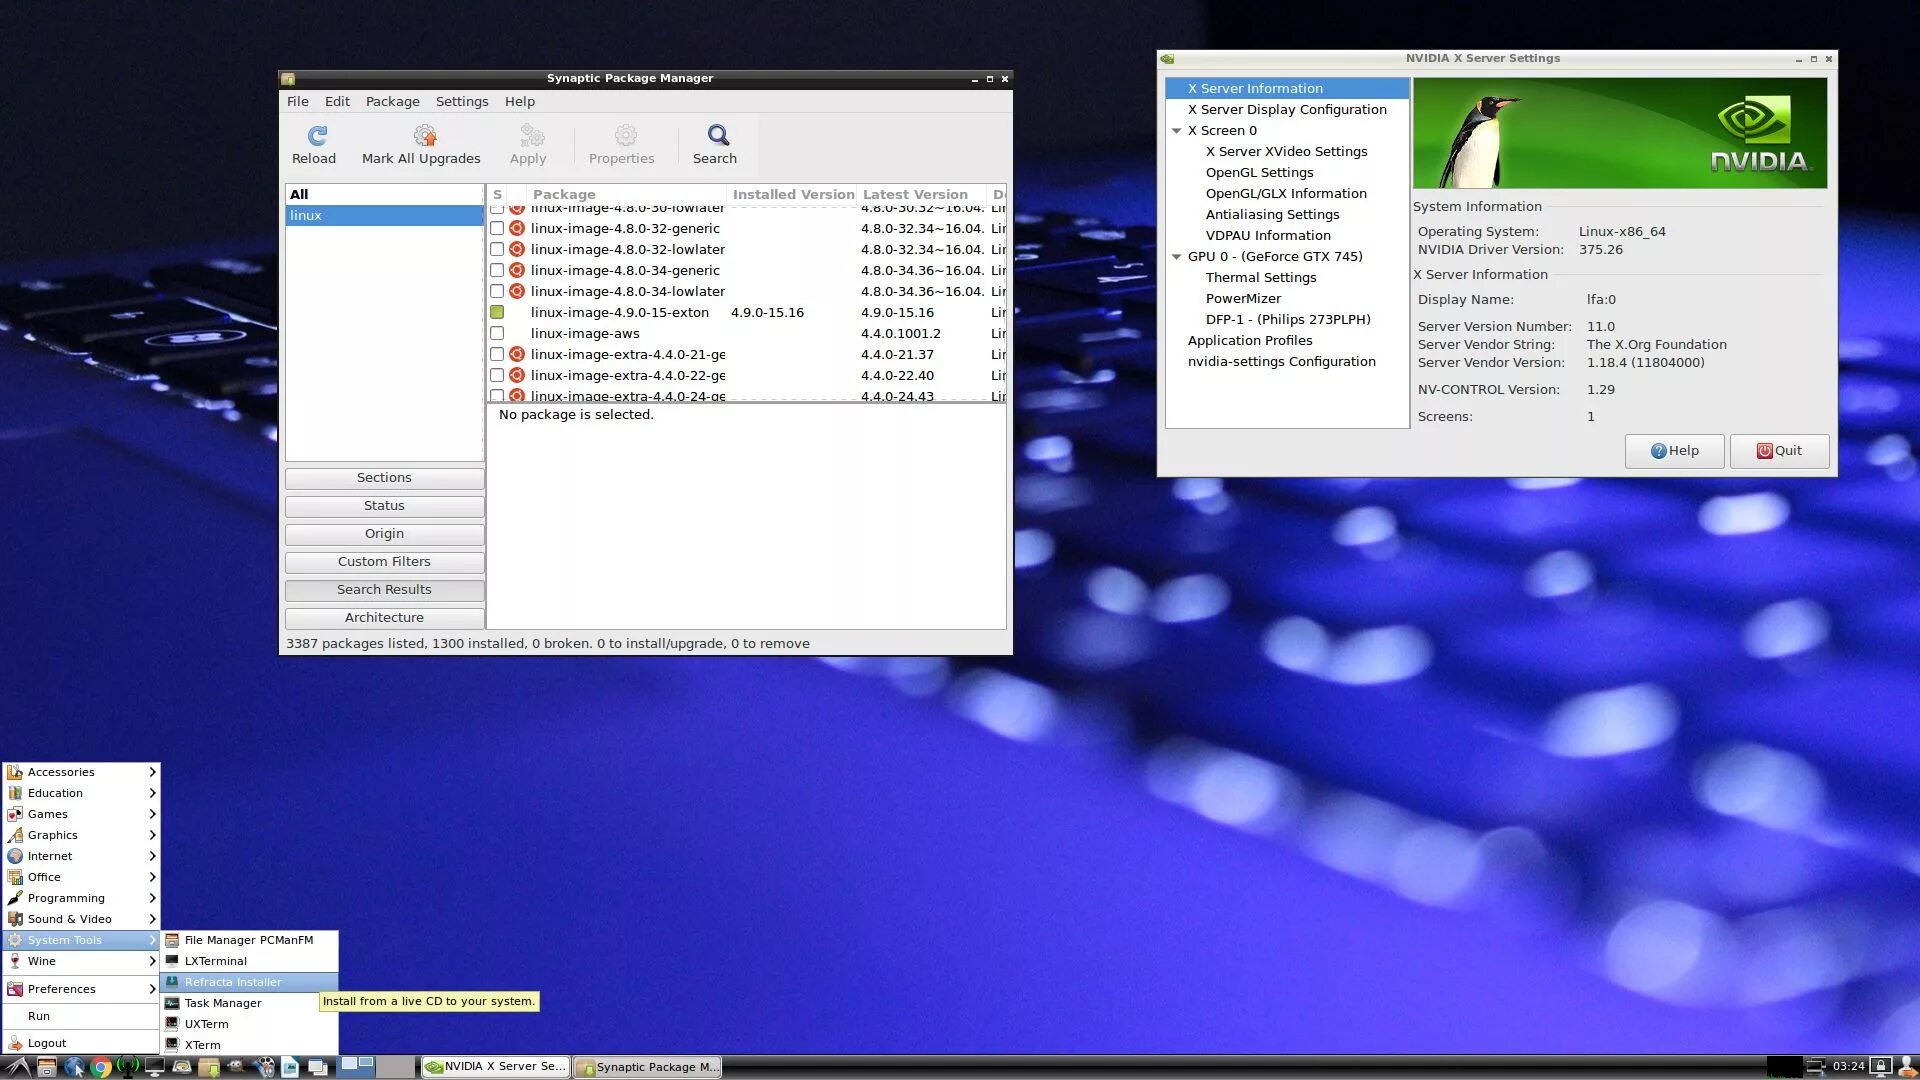Launch Google Chrome from taskbar
Viewport: 1920px width, 1080px height.
[100, 1067]
